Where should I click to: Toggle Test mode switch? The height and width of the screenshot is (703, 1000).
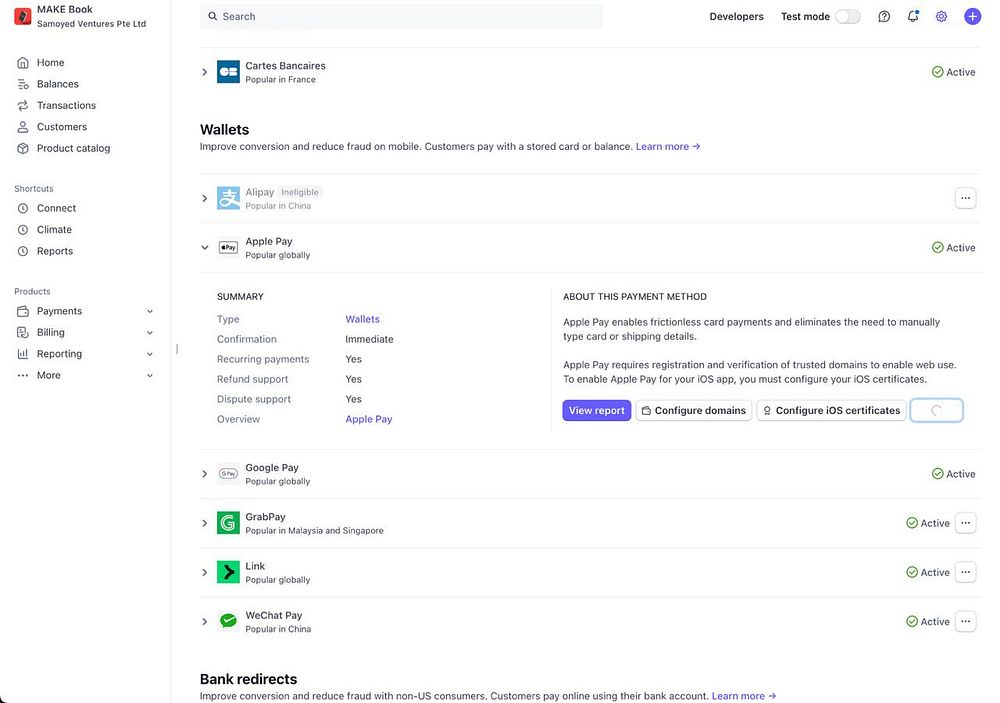pyautogui.click(x=848, y=17)
